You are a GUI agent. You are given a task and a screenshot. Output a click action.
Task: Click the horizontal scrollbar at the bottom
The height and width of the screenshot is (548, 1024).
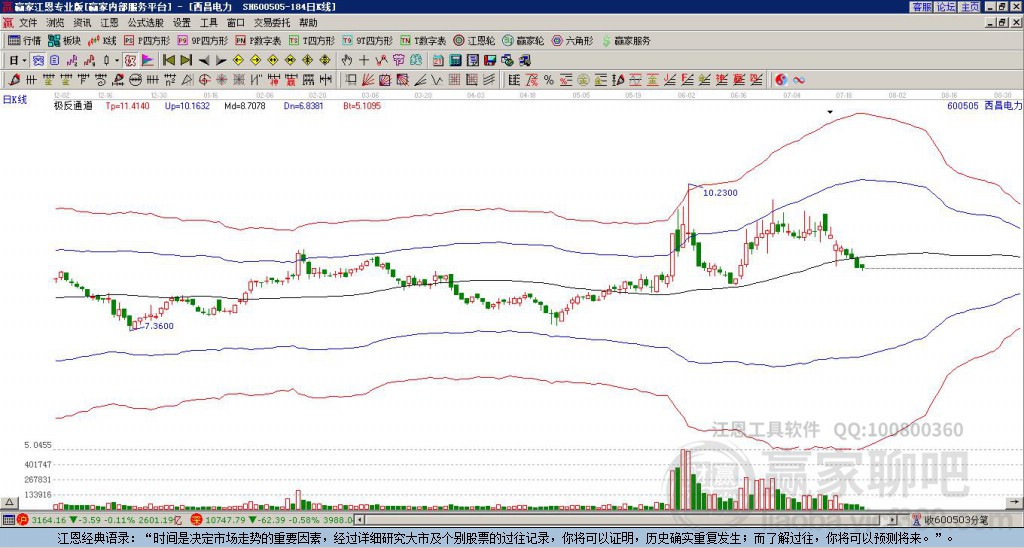630,520
